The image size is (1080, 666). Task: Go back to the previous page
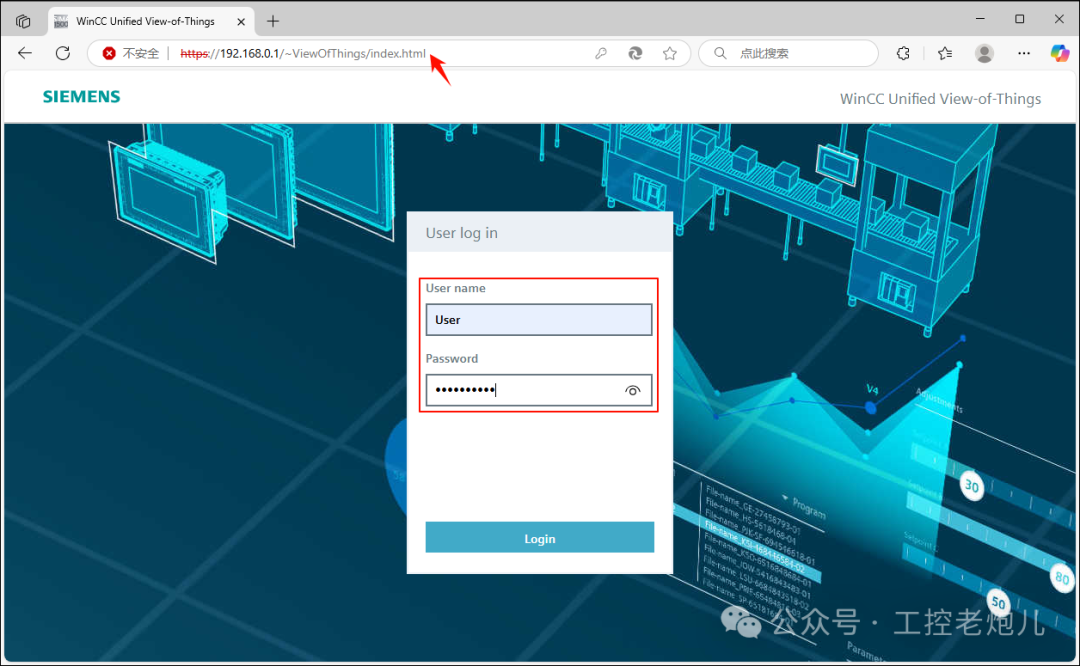click(x=25, y=53)
